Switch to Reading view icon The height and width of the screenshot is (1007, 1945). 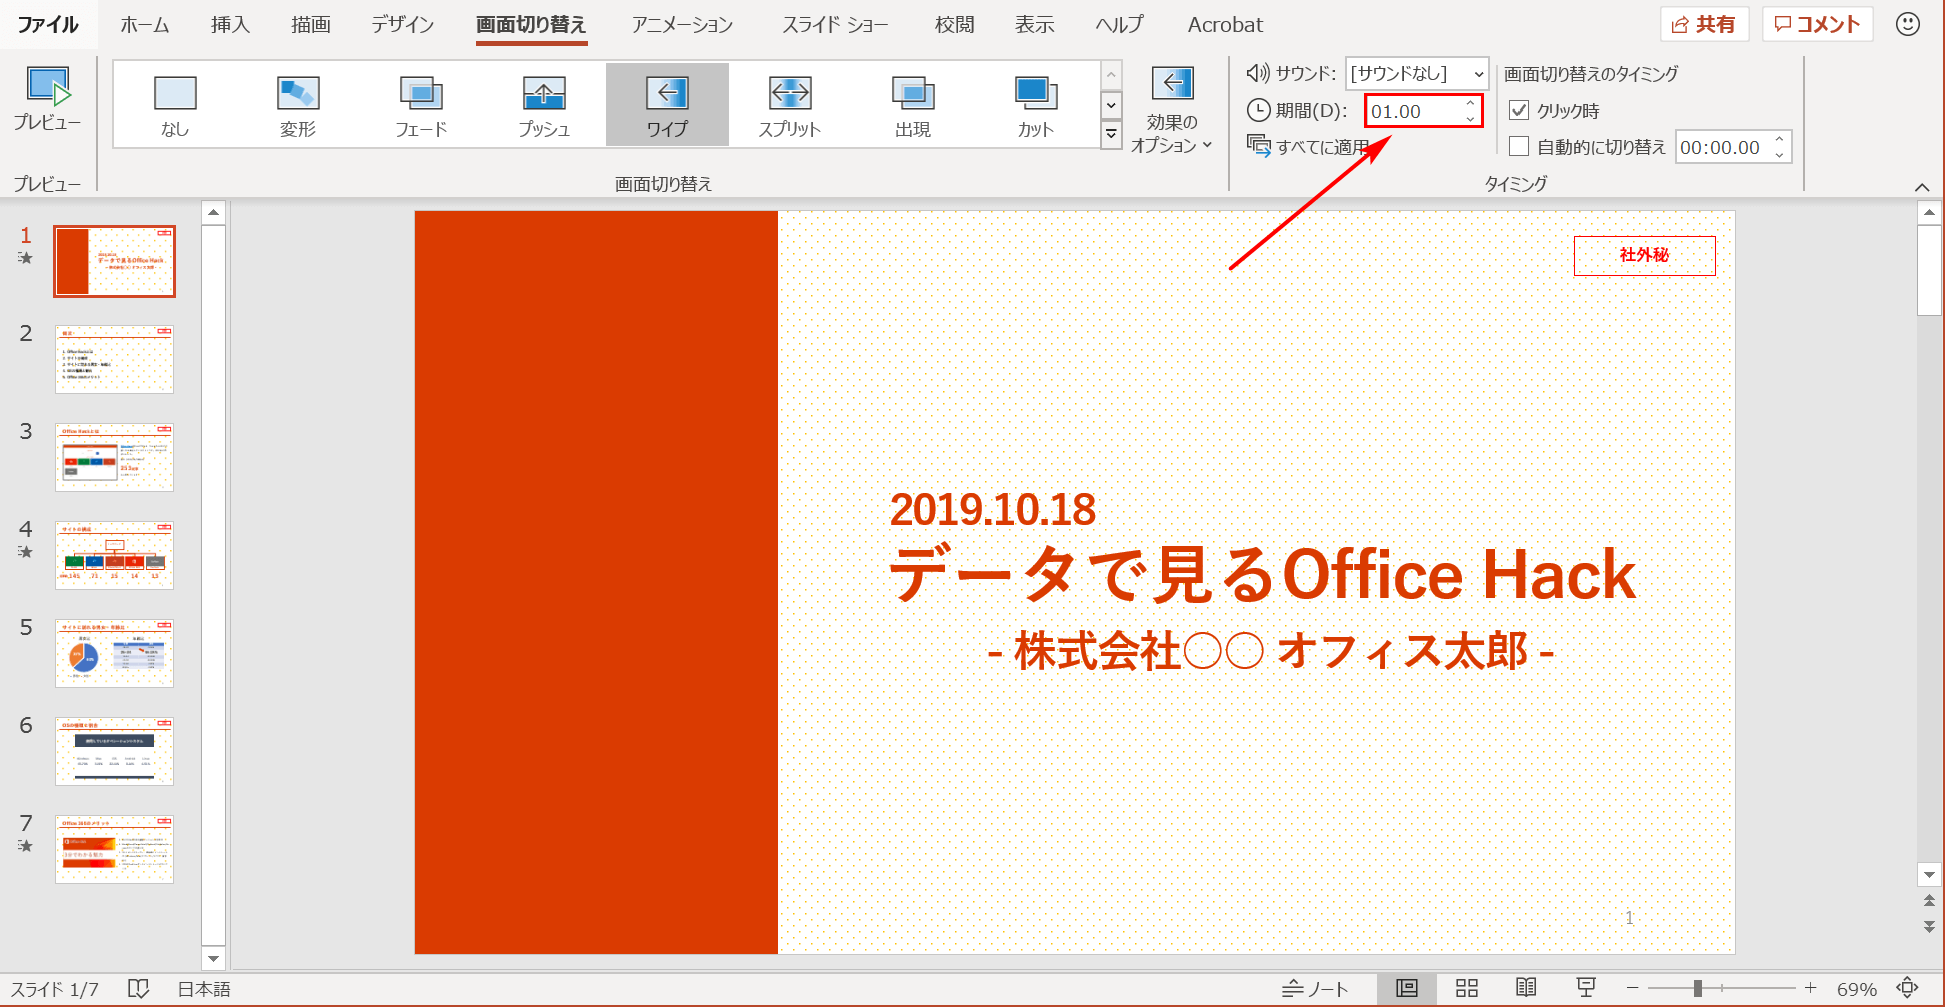(x=1526, y=988)
